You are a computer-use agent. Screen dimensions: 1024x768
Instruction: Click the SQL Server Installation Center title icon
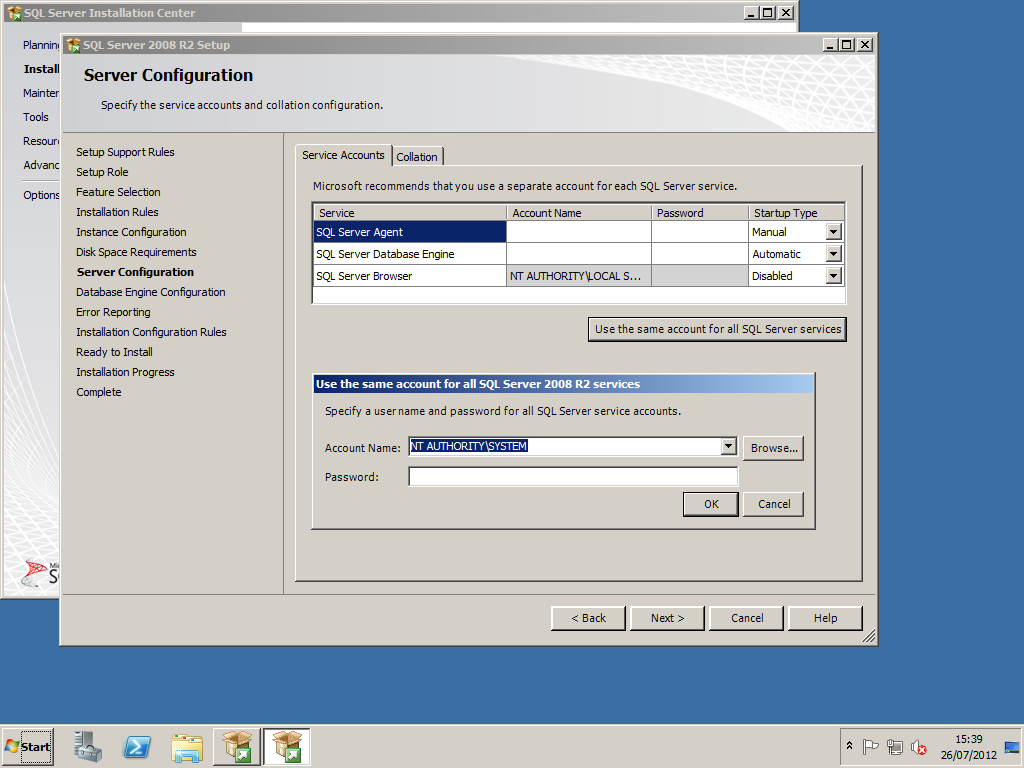[x=14, y=12]
